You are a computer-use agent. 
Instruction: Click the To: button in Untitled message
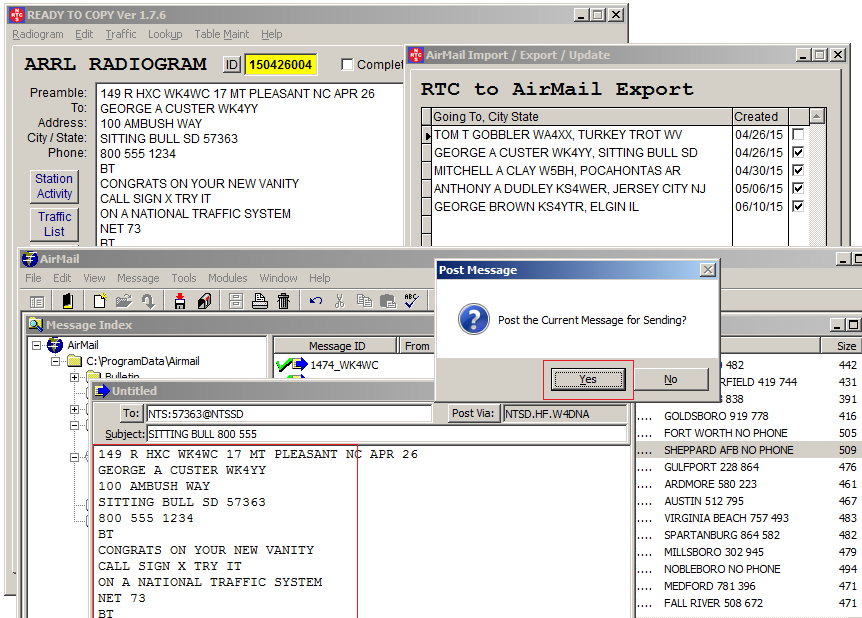point(131,413)
